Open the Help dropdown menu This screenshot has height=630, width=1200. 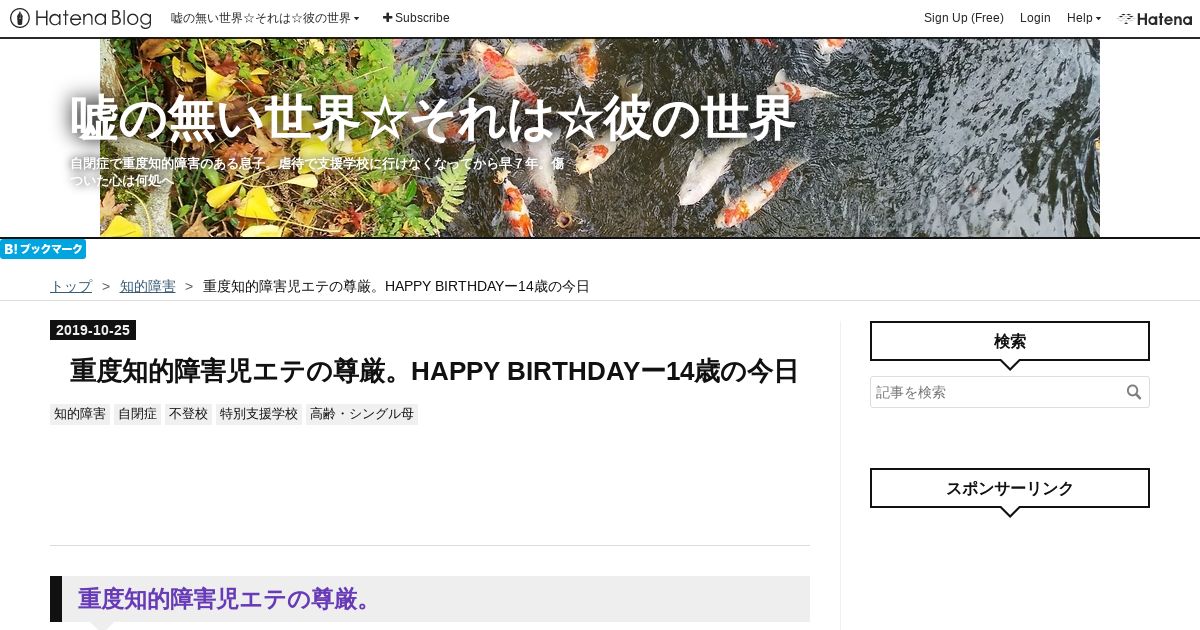tap(1084, 18)
